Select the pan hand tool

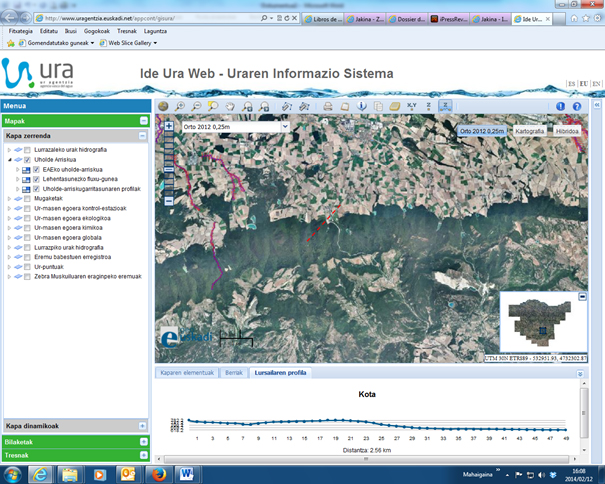tap(229, 106)
